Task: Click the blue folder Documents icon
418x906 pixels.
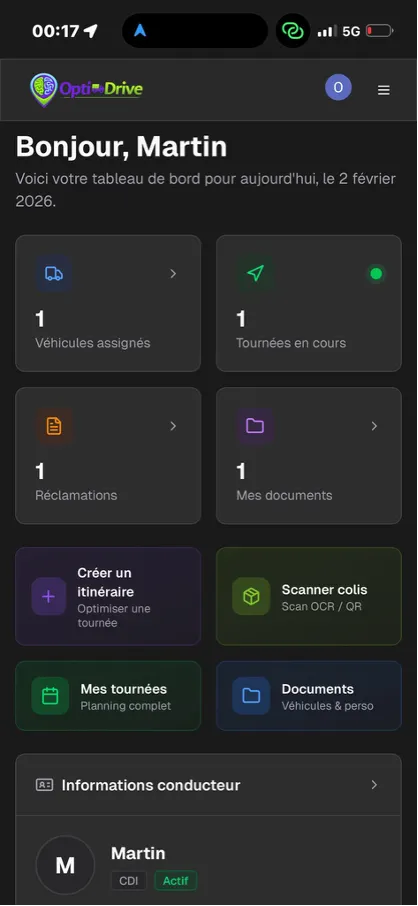Action: (x=251, y=696)
